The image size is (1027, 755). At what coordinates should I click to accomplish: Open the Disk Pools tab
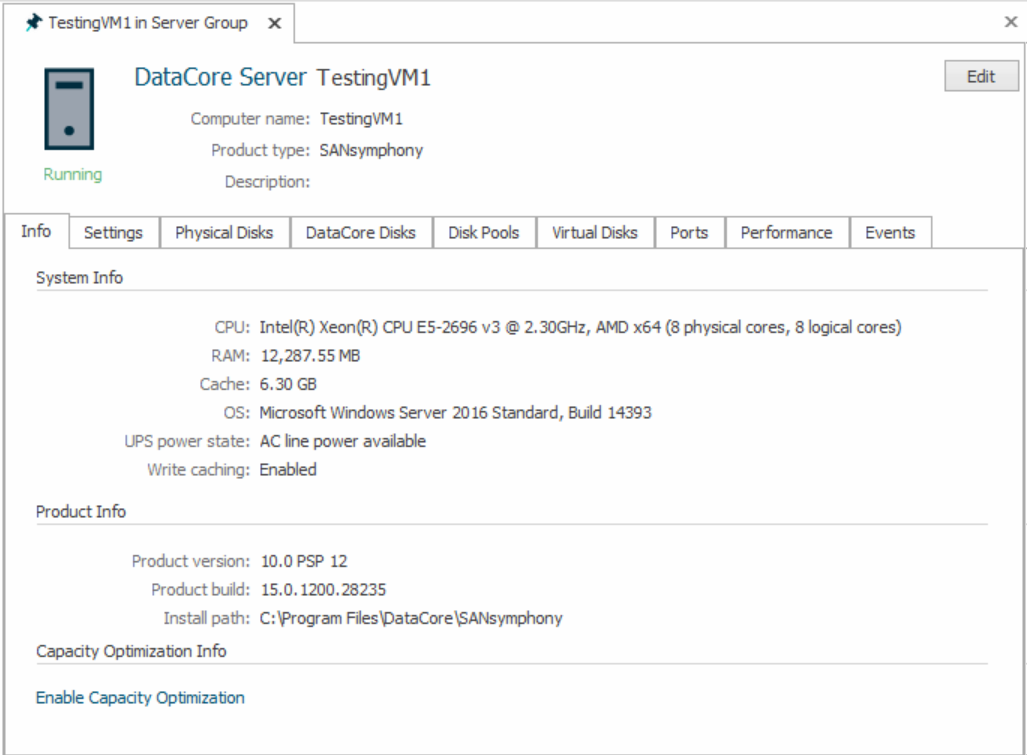tap(484, 233)
